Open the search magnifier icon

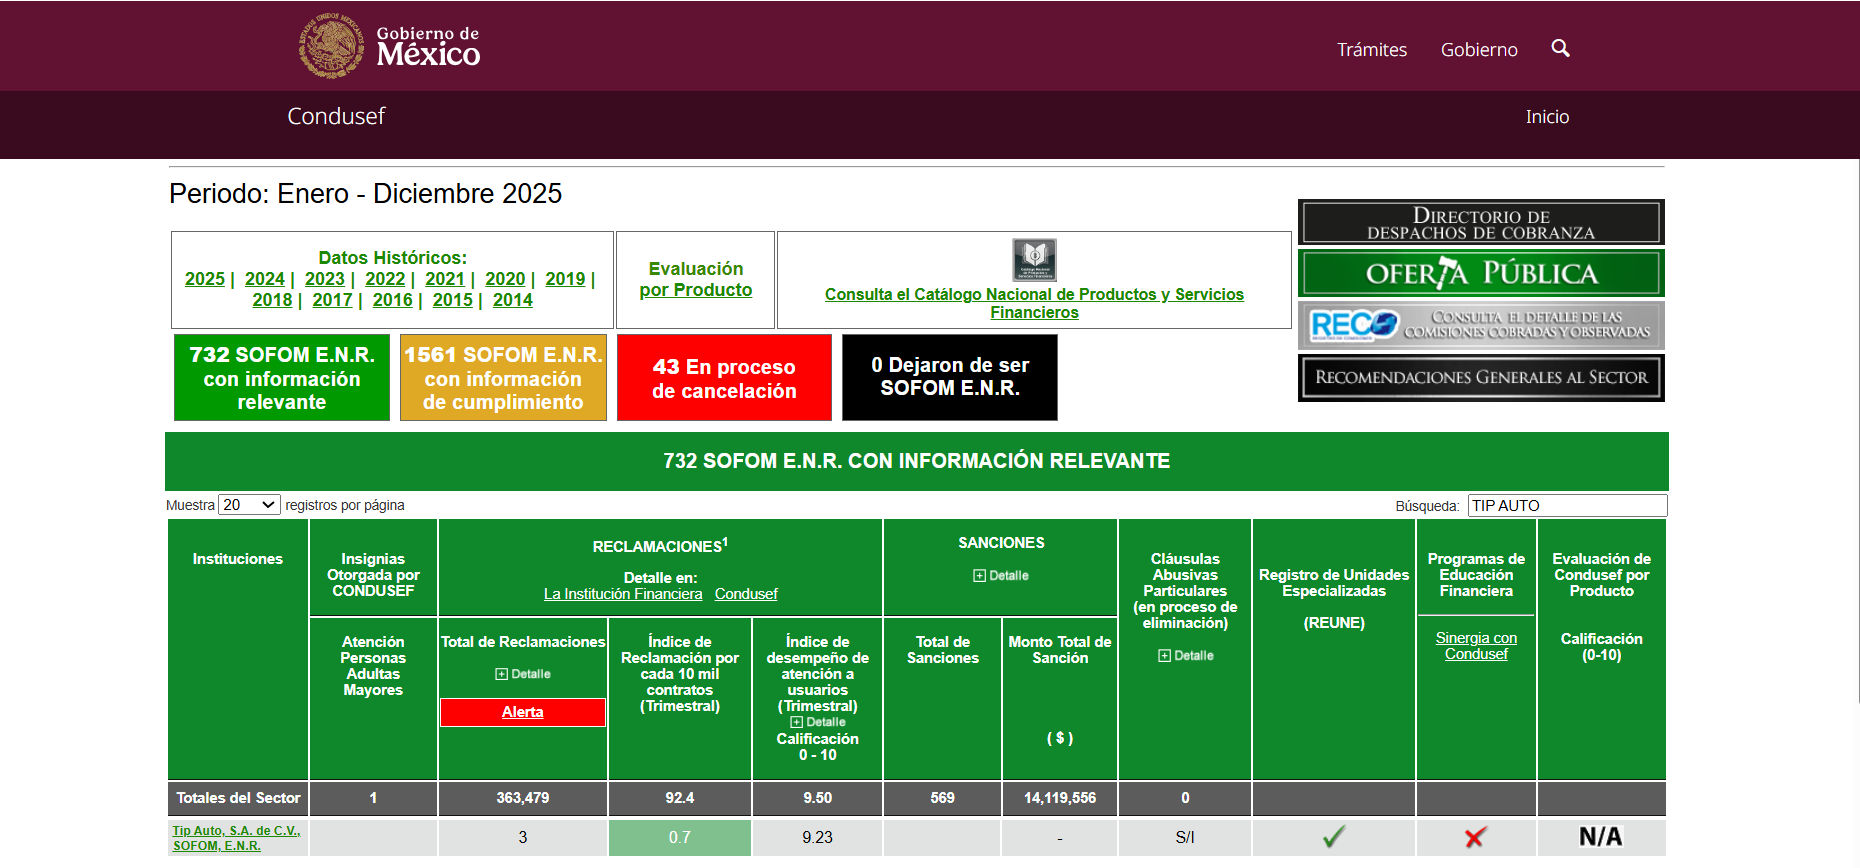pyautogui.click(x=1560, y=48)
